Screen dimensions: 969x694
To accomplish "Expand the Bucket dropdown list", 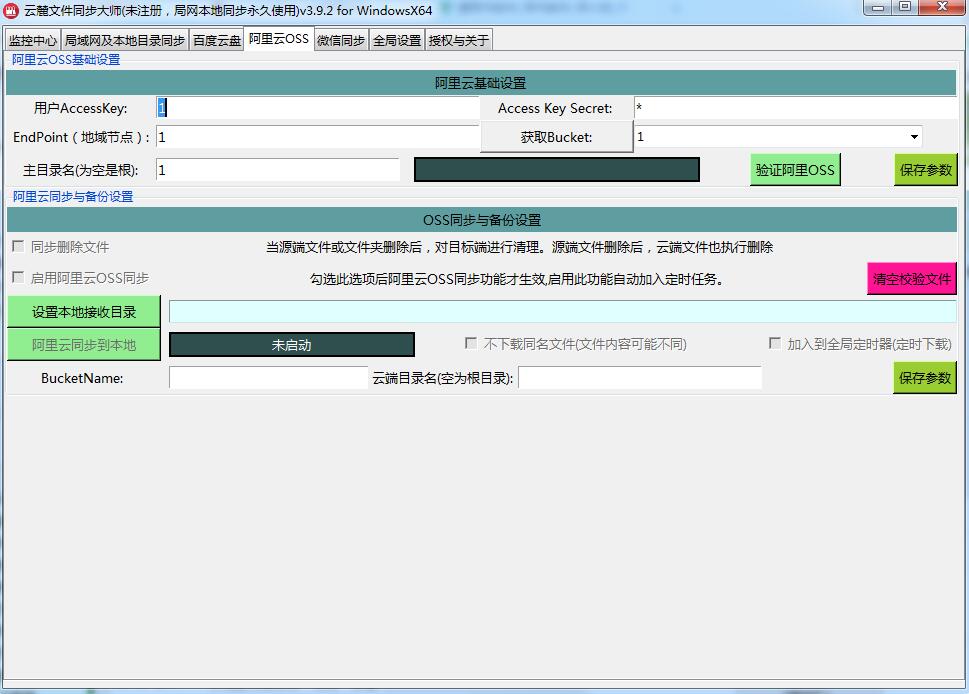I will [914, 137].
